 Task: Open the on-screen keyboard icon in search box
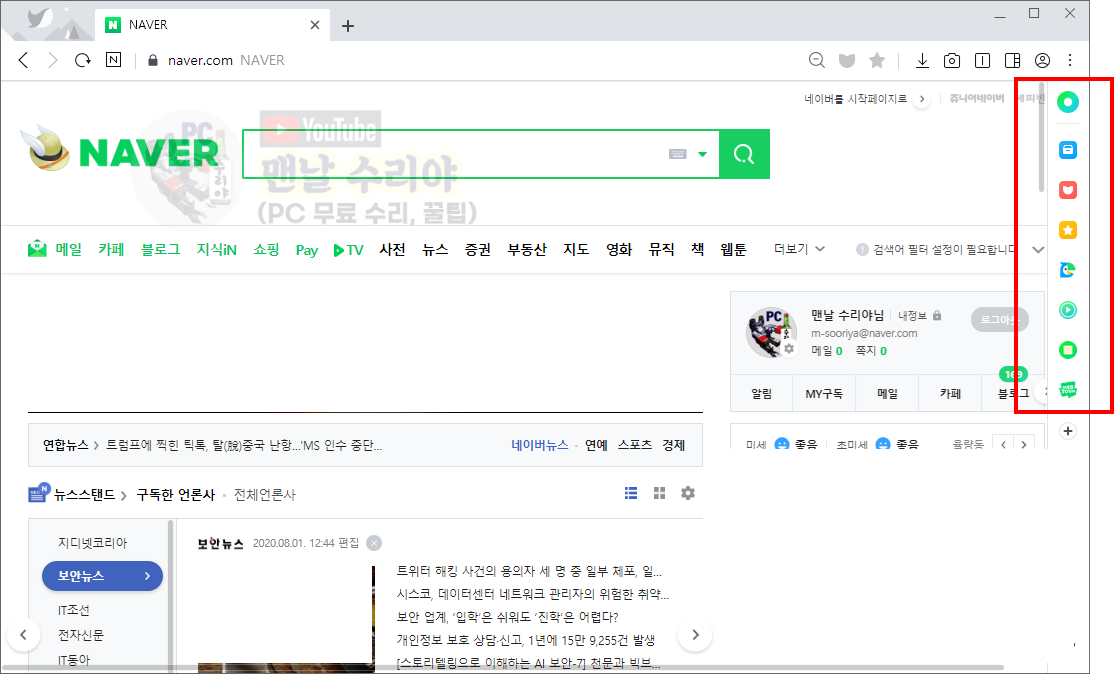678,154
